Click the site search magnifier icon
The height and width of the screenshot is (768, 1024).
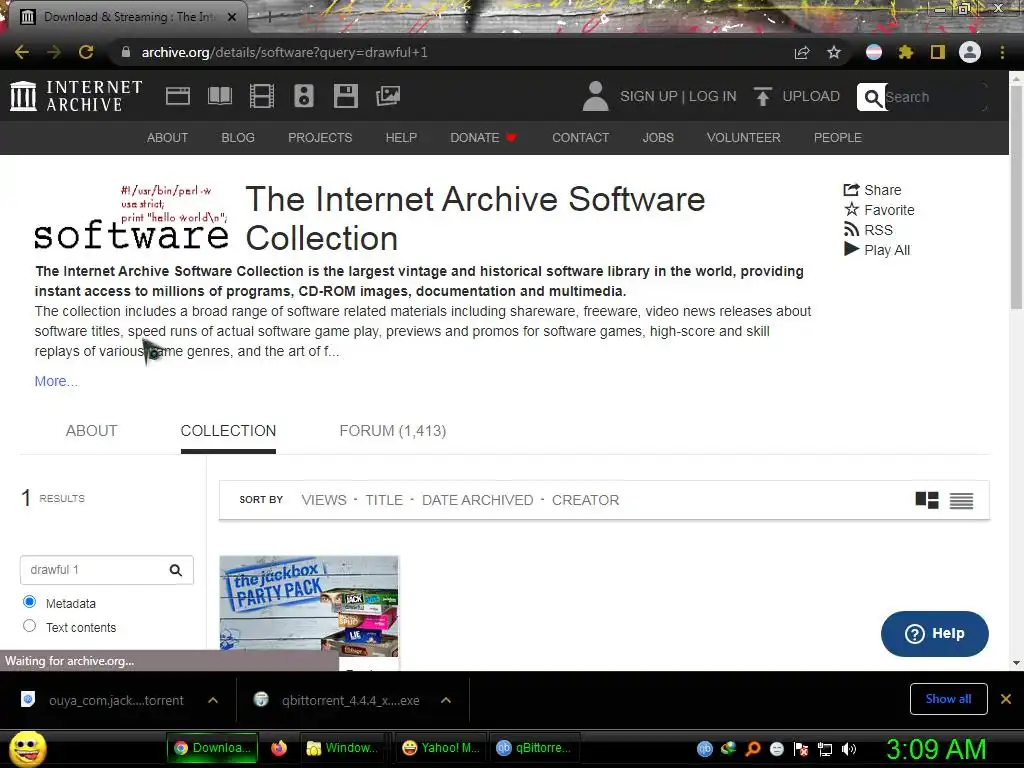[x=872, y=97]
